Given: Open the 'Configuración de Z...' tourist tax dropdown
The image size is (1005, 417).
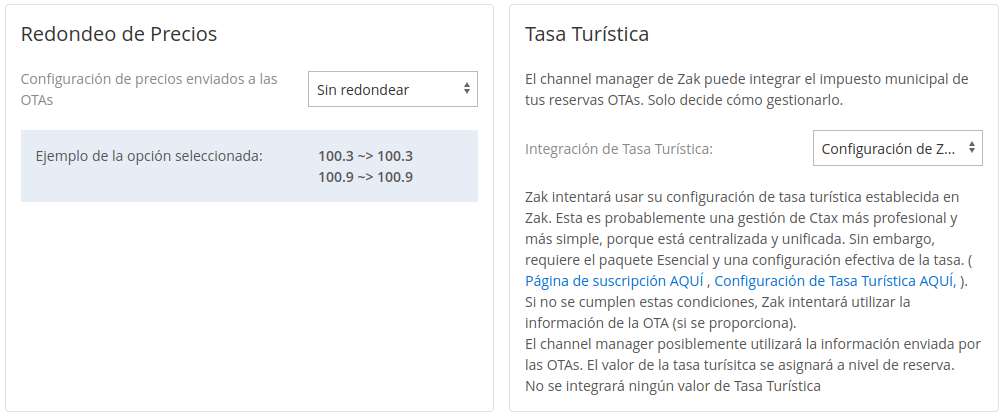Looking at the screenshot, I should (x=889, y=149).
